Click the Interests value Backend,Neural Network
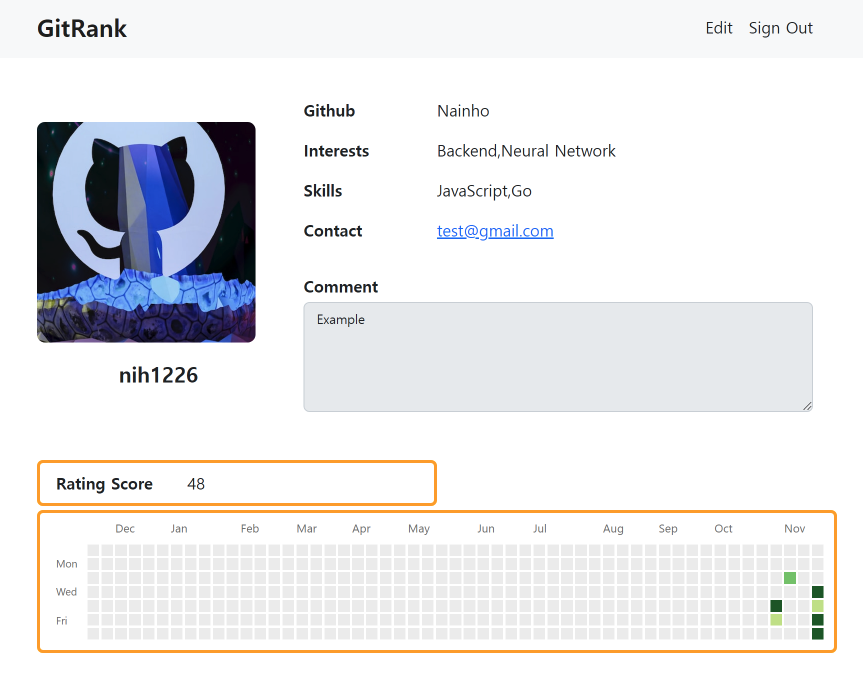Viewport: 863px width, 683px height. [526, 151]
